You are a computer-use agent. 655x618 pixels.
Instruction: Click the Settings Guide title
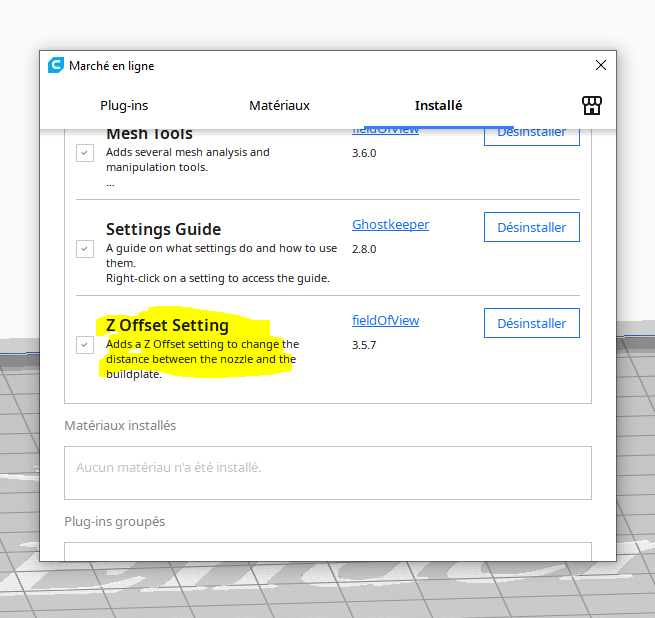coord(163,229)
